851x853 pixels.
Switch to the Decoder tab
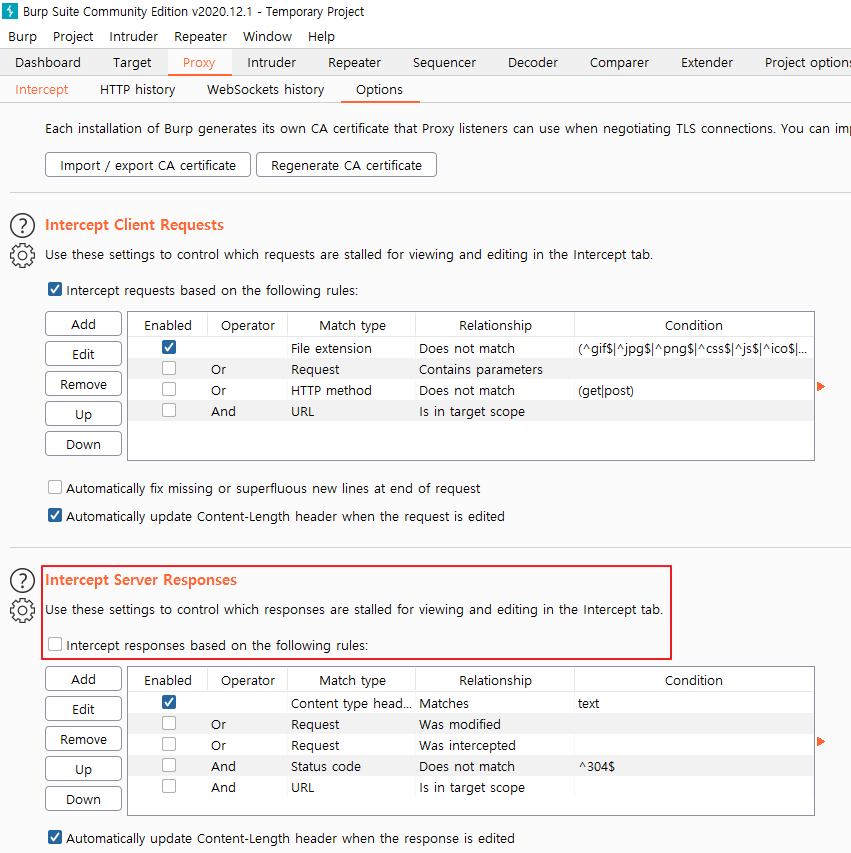(533, 63)
